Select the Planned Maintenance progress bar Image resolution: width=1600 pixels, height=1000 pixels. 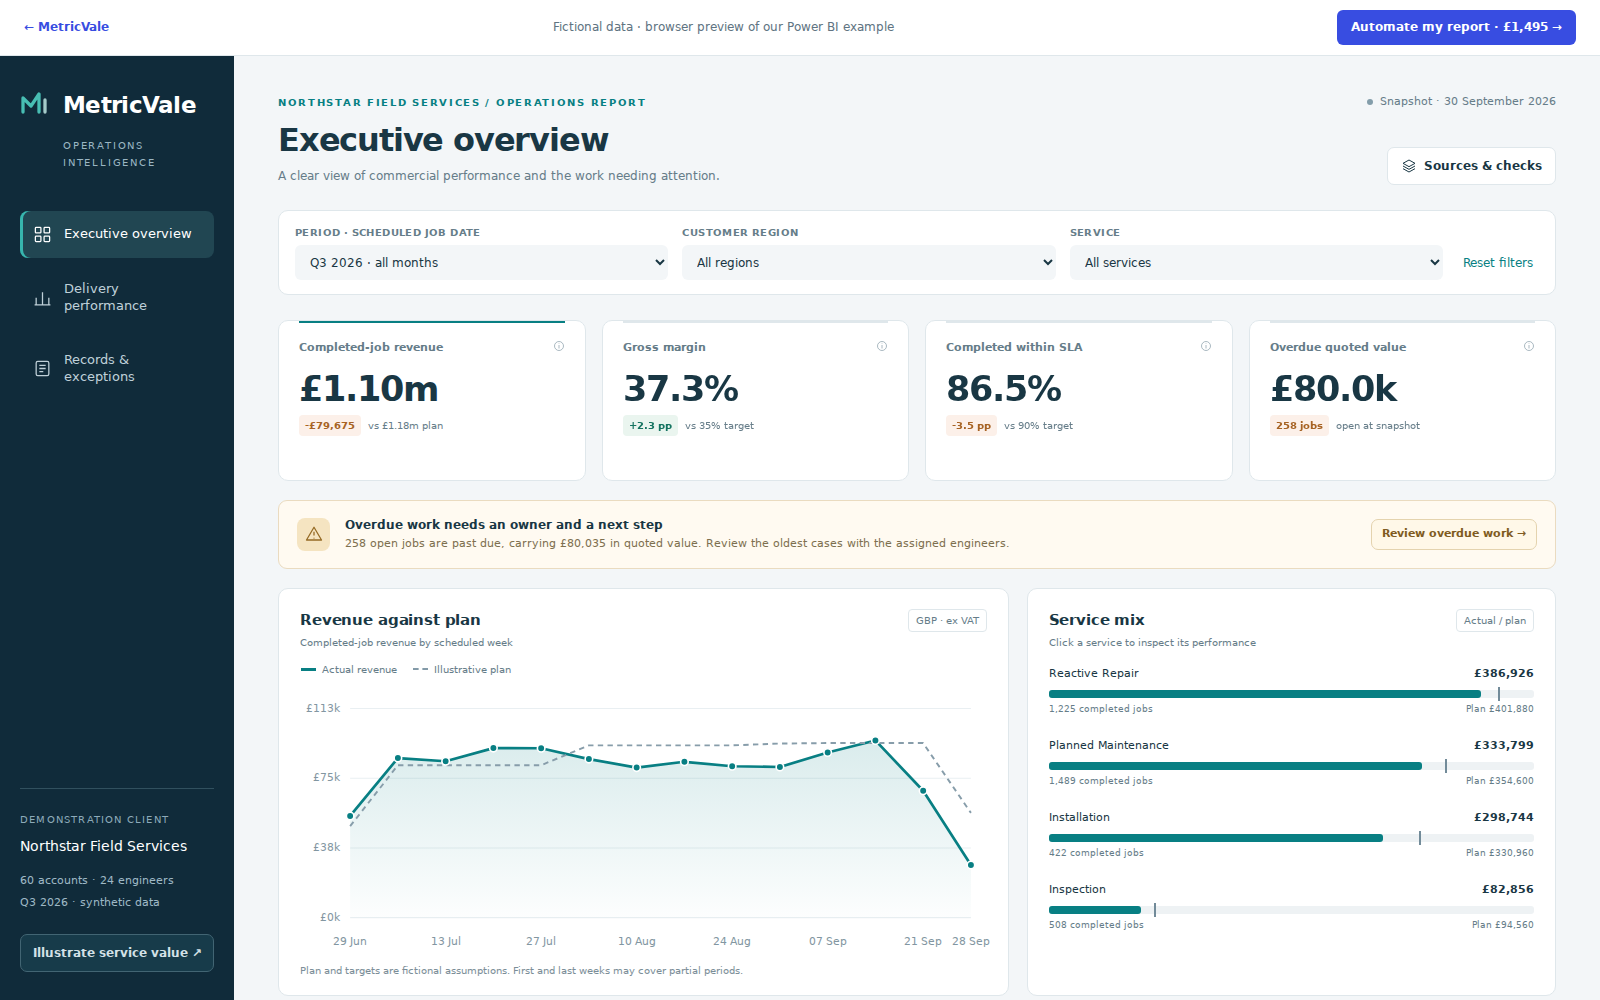coord(1291,766)
